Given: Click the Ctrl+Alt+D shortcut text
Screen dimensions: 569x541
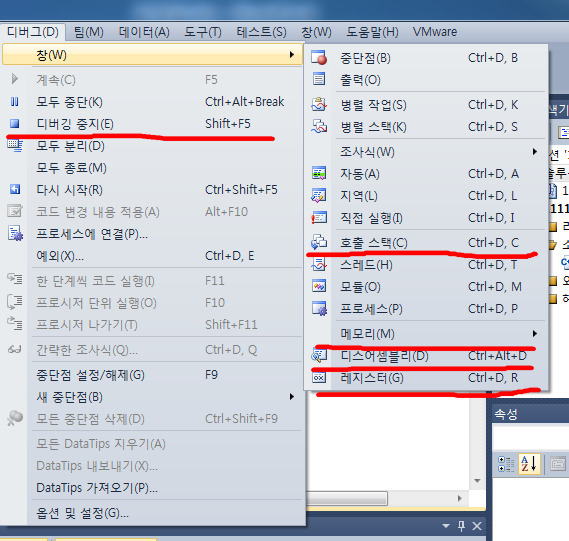Looking at the screenshot, I should click(x=497, y=356).
